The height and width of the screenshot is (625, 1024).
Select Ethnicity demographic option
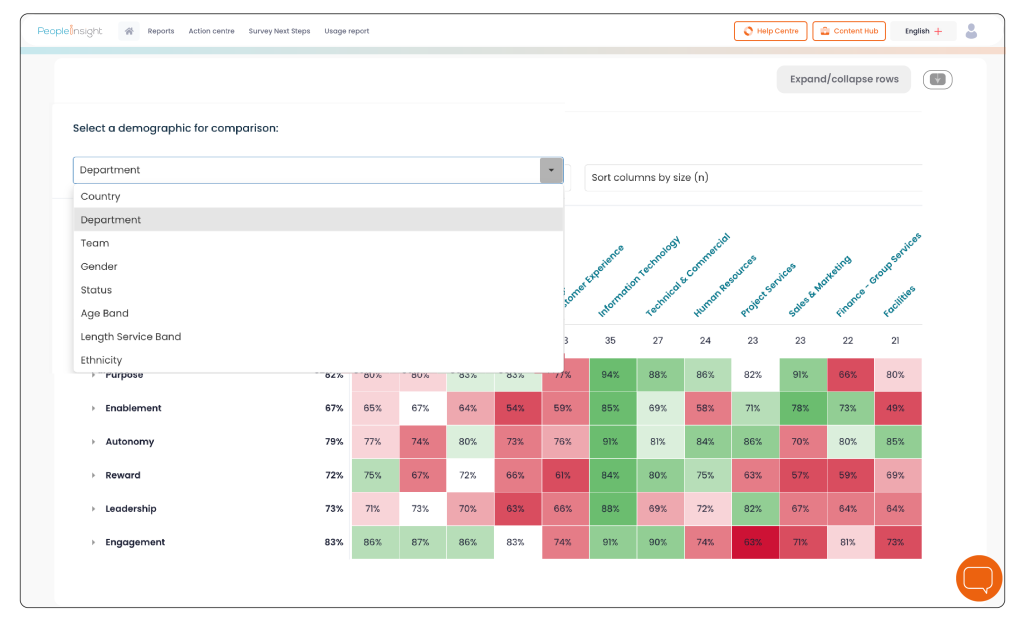click(x=102, y=360)
